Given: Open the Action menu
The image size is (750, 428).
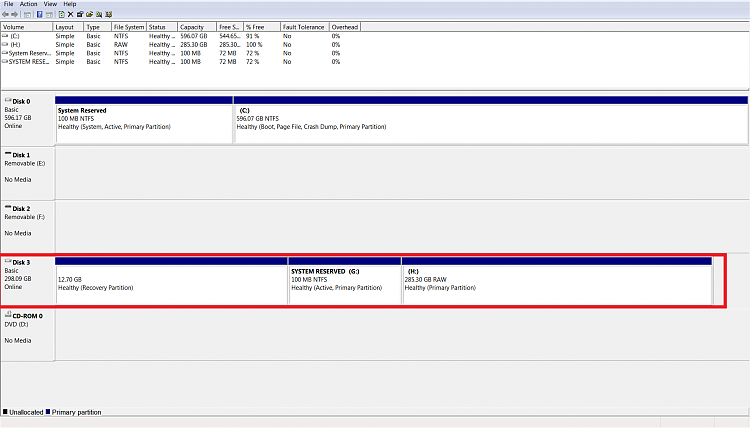Looking at the screenshot, I should [x=28, y=4].
